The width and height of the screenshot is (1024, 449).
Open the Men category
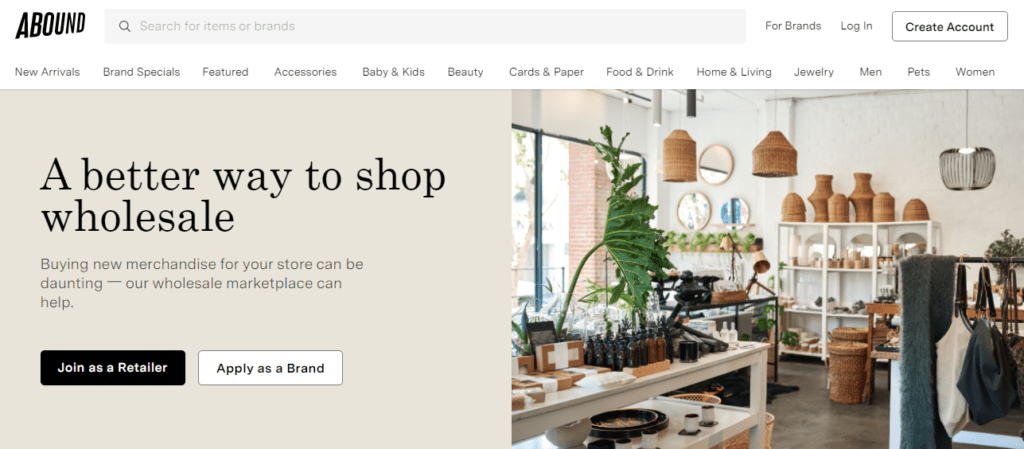point(871,72)
